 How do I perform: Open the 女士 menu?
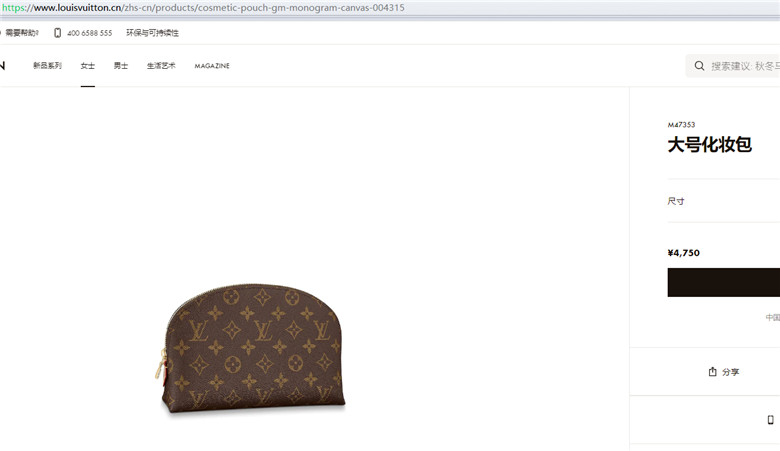coord(88,66)
